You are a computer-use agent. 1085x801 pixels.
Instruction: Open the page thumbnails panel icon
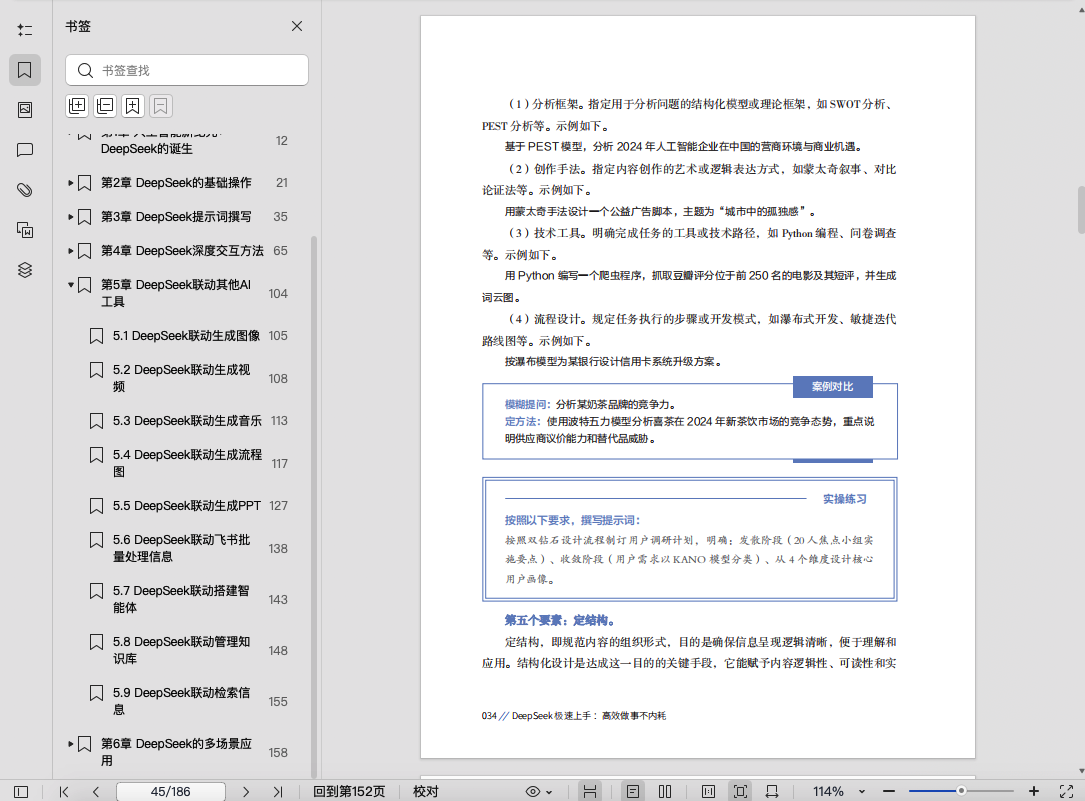(x=25, y=110)
